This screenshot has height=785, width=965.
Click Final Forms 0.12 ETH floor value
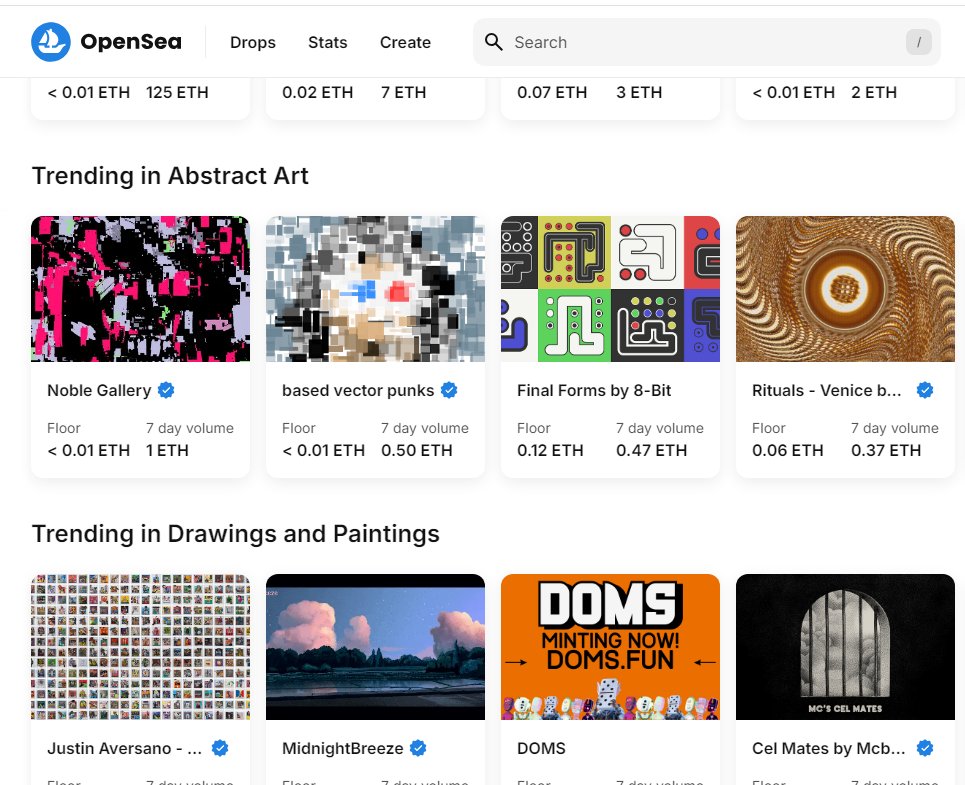click(x=550, y=450)
